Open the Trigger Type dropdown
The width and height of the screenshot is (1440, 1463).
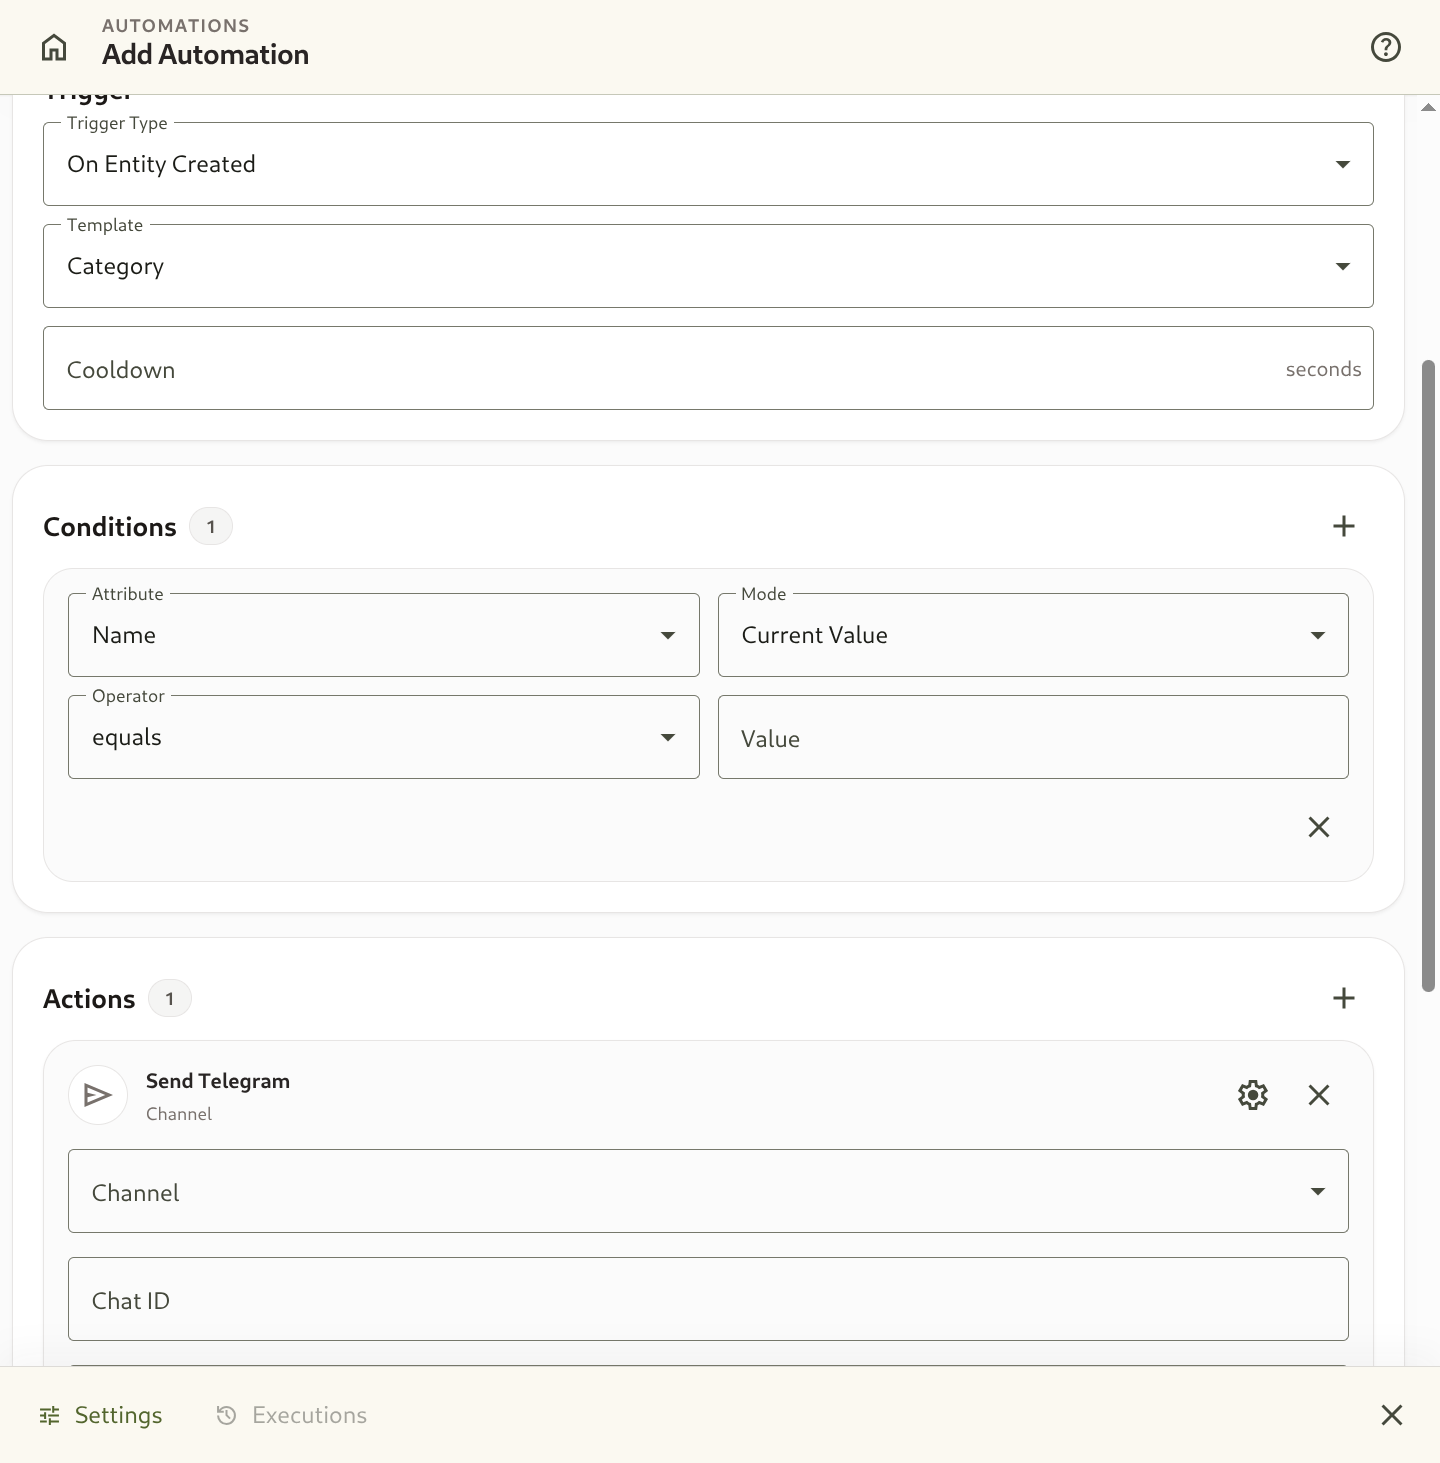click(708, 164)
